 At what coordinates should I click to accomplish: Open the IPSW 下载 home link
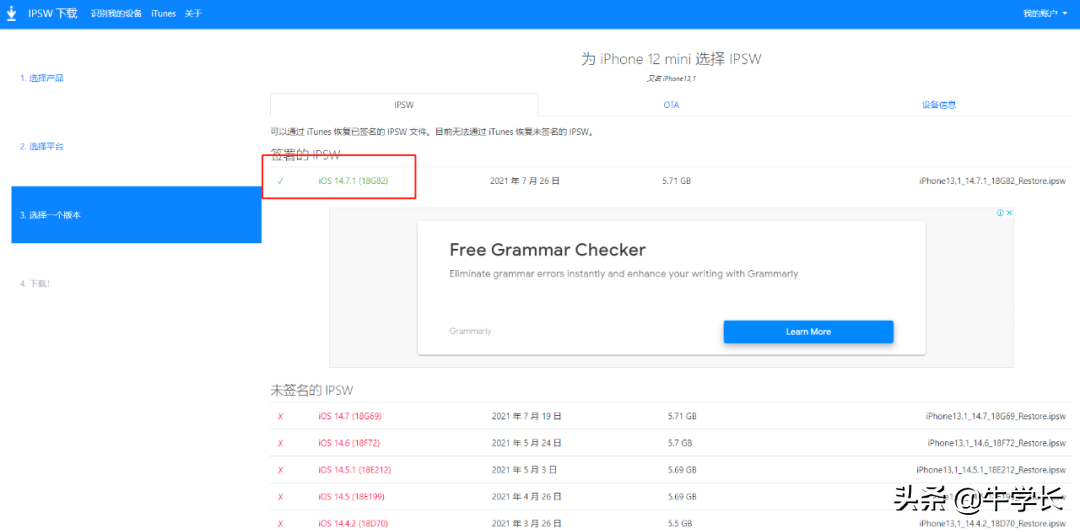[52, 13]
